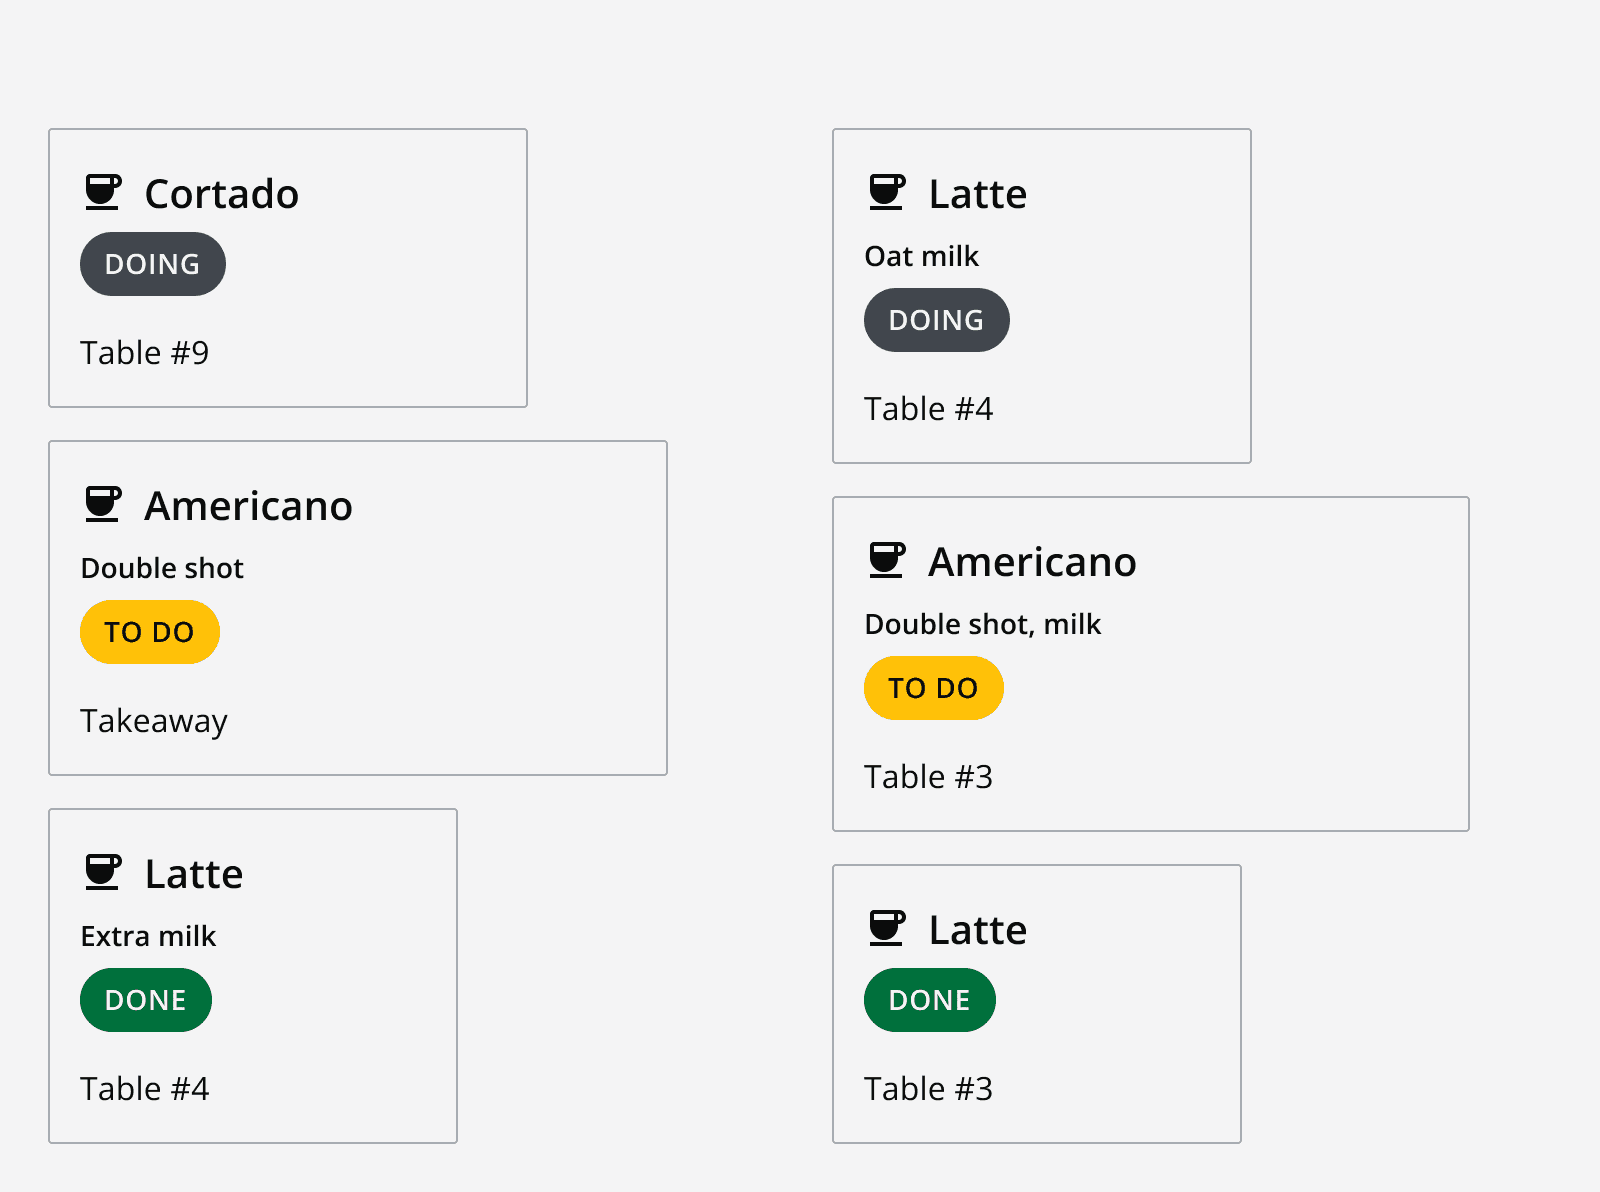Click the cup icon on the Takeaway Americano card
Viewport: 1600px width, 1192px height.
tap(103, 504)
